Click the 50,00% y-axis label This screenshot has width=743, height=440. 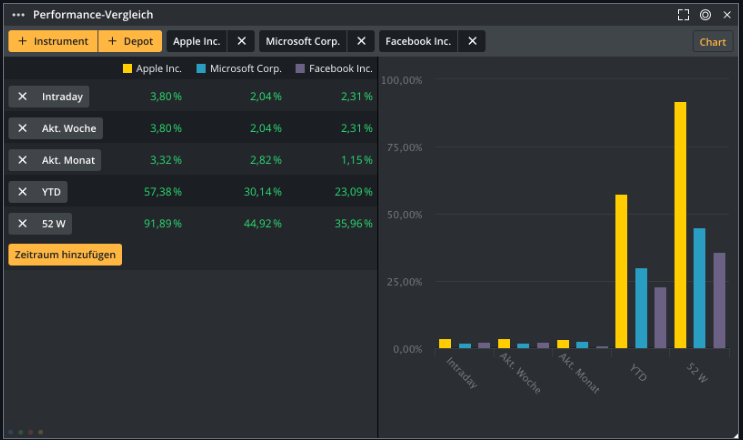tap(404, 215)
